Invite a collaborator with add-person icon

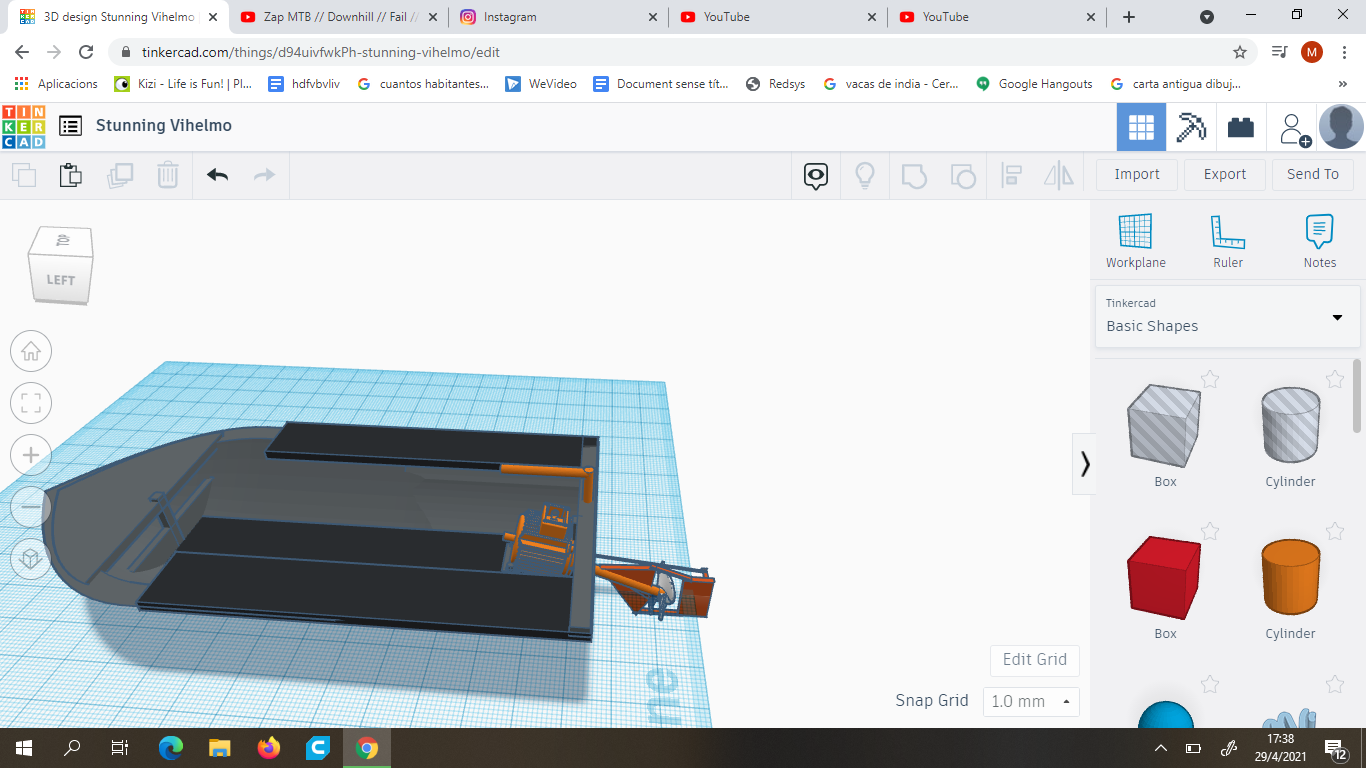(x=1295, y=129)
